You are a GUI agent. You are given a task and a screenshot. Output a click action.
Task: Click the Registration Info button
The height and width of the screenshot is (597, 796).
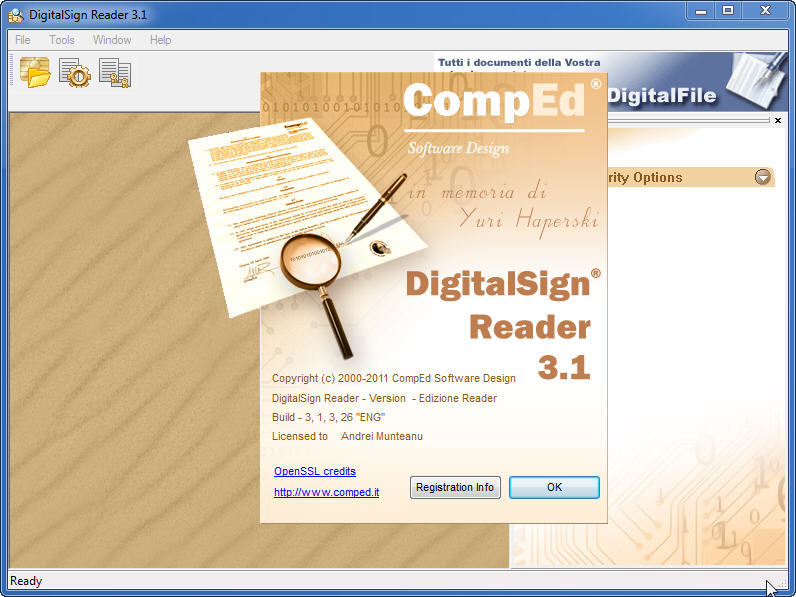click(455, 487)
